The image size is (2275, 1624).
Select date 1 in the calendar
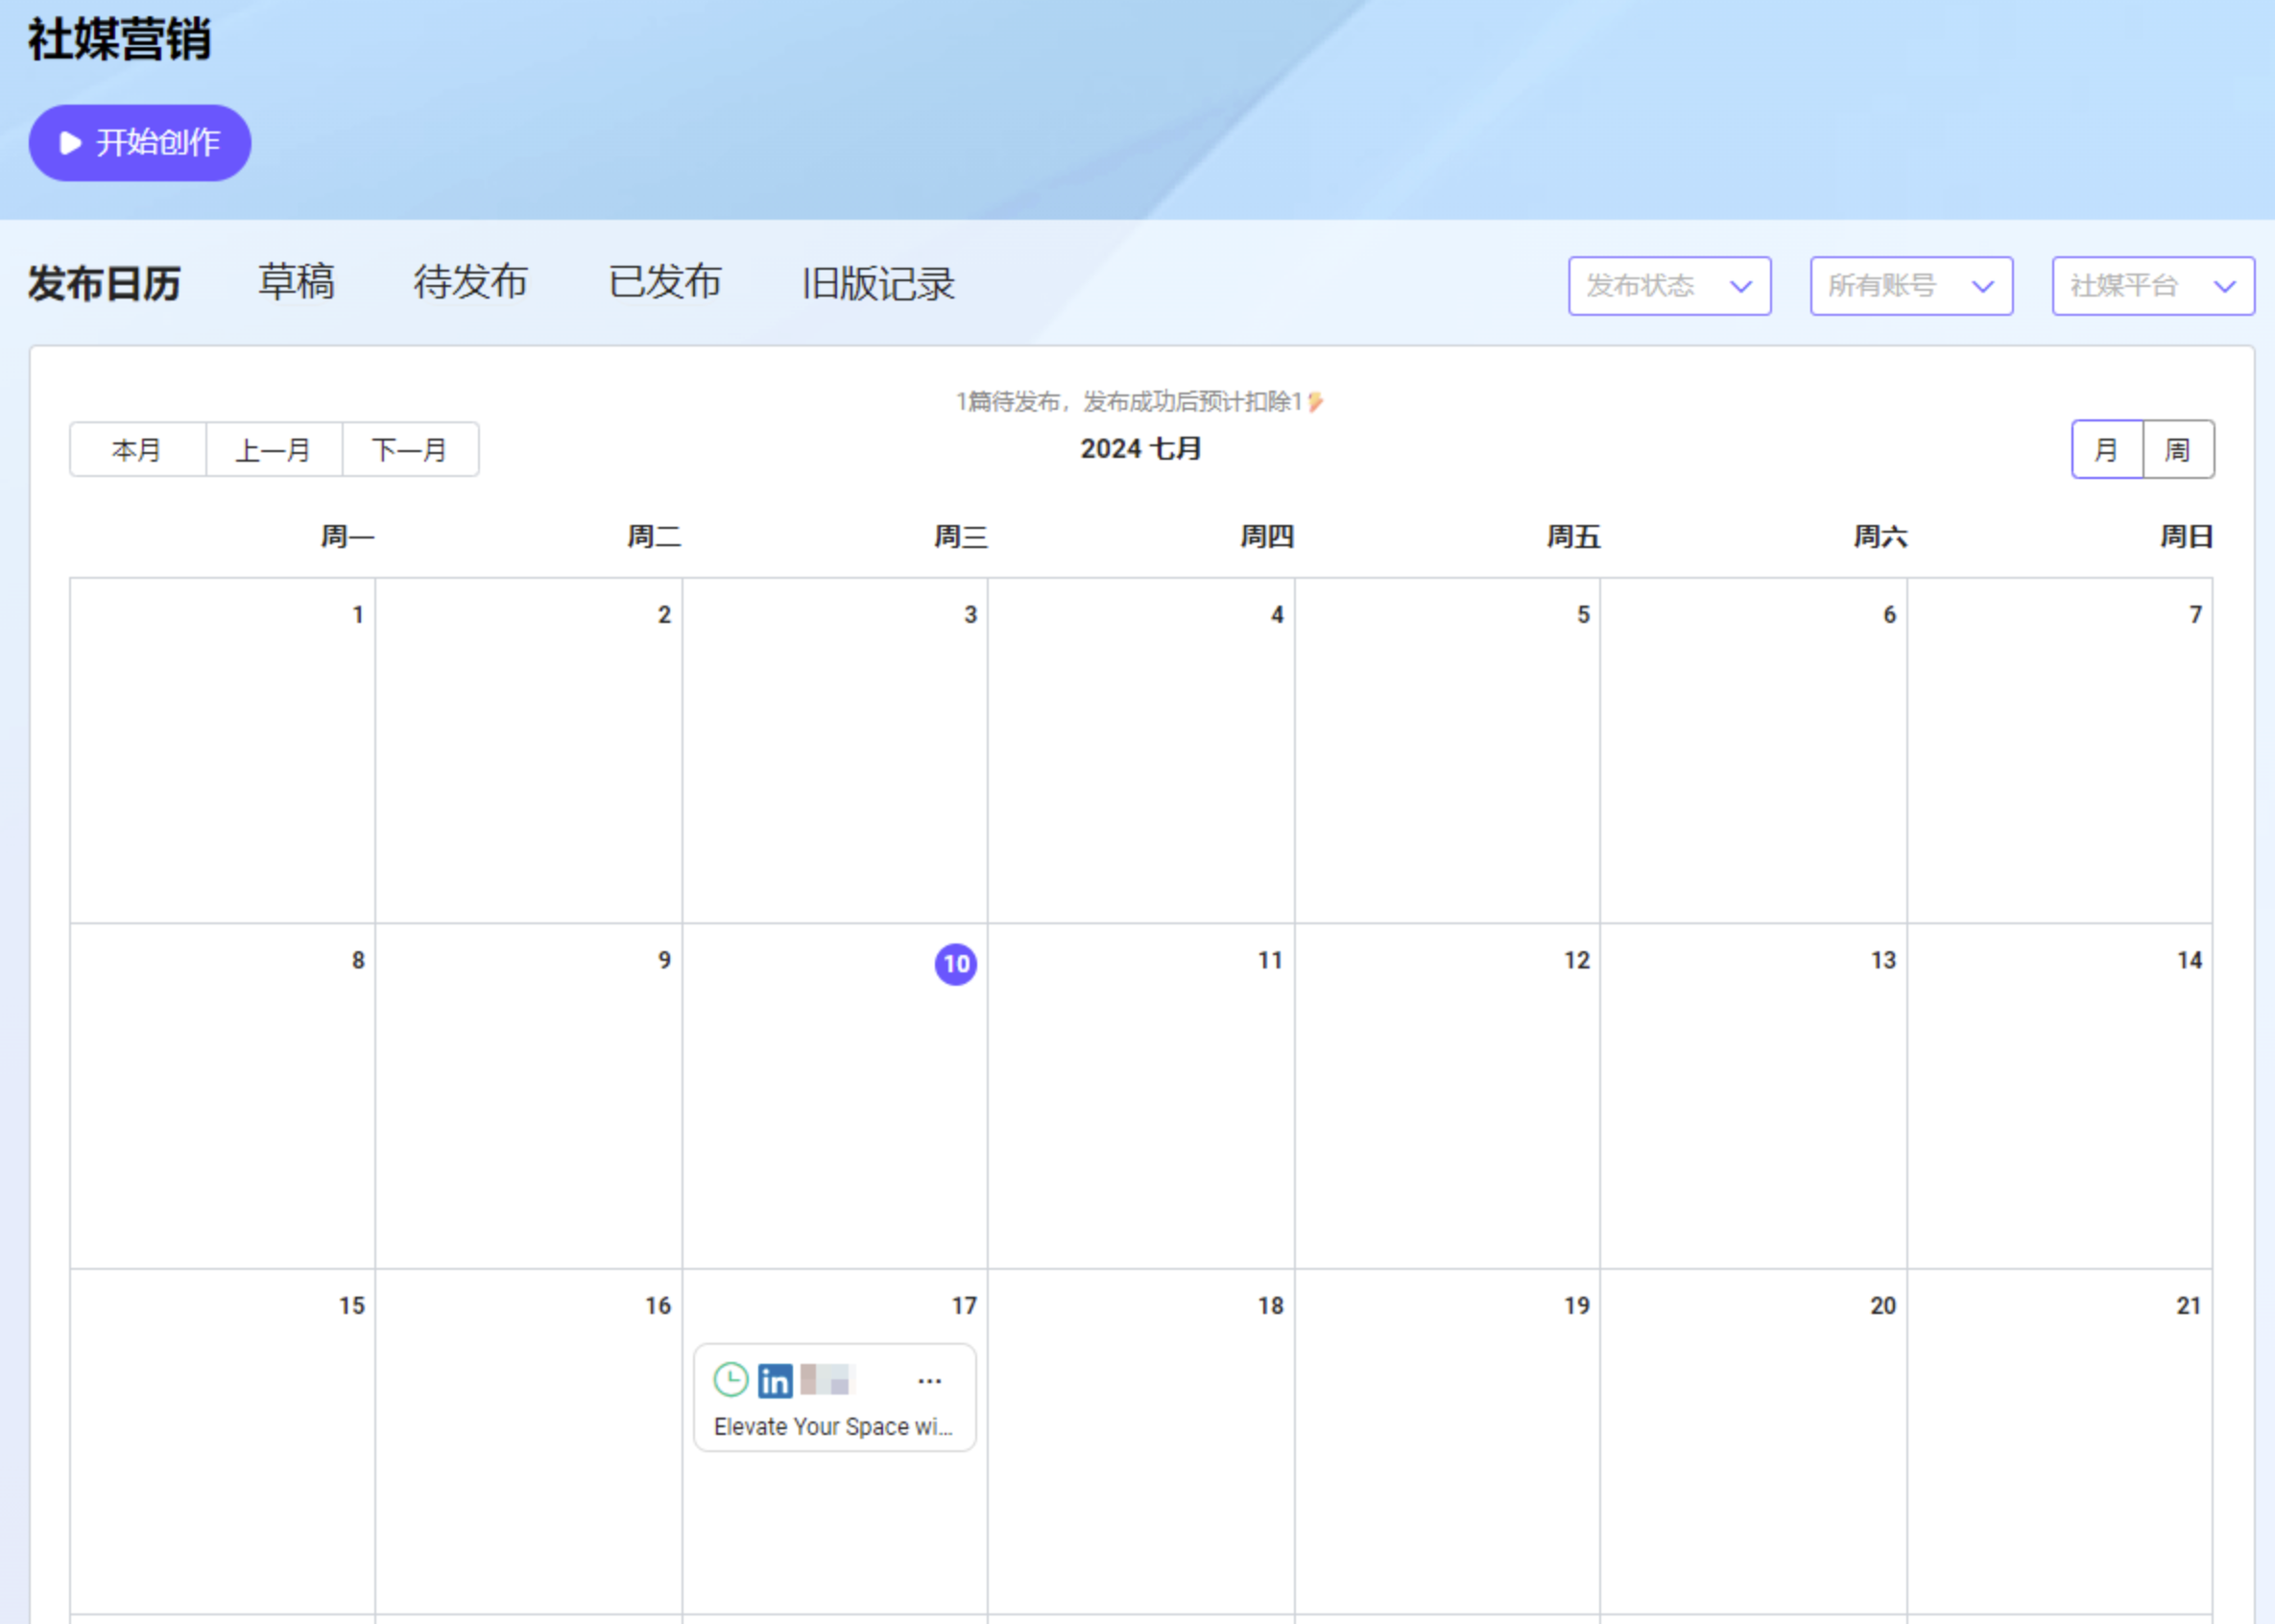(x=358, y=615)
